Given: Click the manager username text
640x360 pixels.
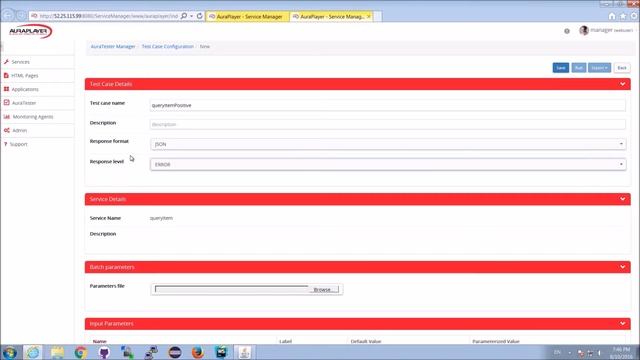Looking at the screenshot, I should coord(601,30).
